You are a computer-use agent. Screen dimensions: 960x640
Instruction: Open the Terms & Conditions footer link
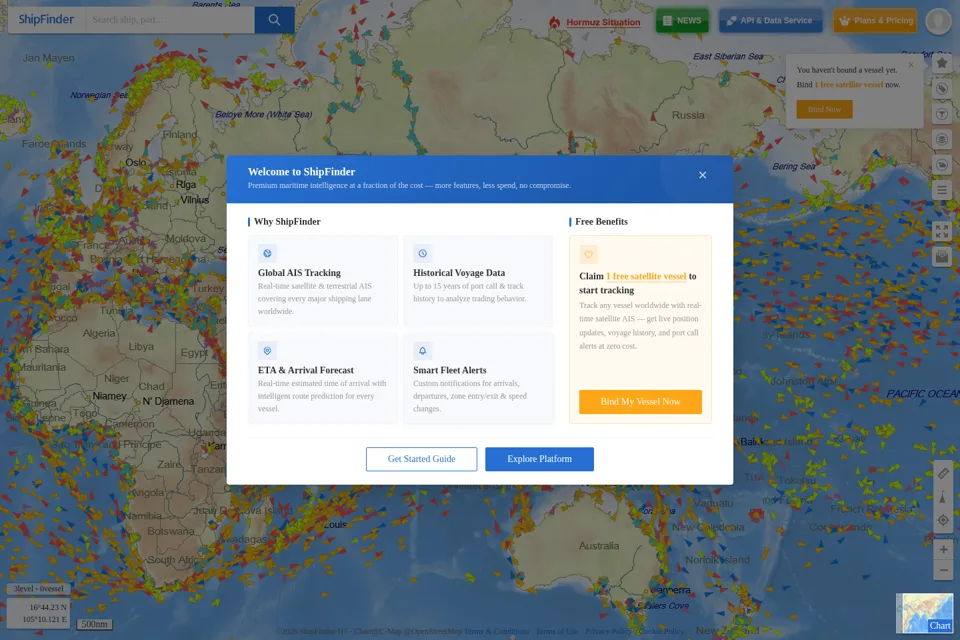[496, 631]
